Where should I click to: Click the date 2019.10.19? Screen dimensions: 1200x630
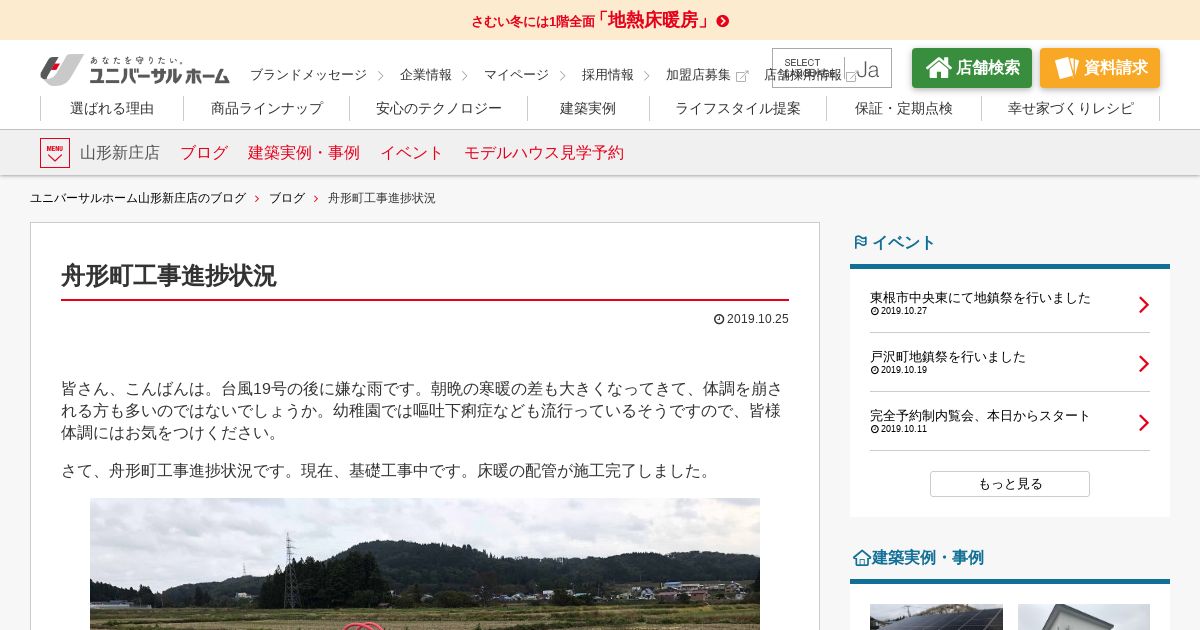pos(904,370)
